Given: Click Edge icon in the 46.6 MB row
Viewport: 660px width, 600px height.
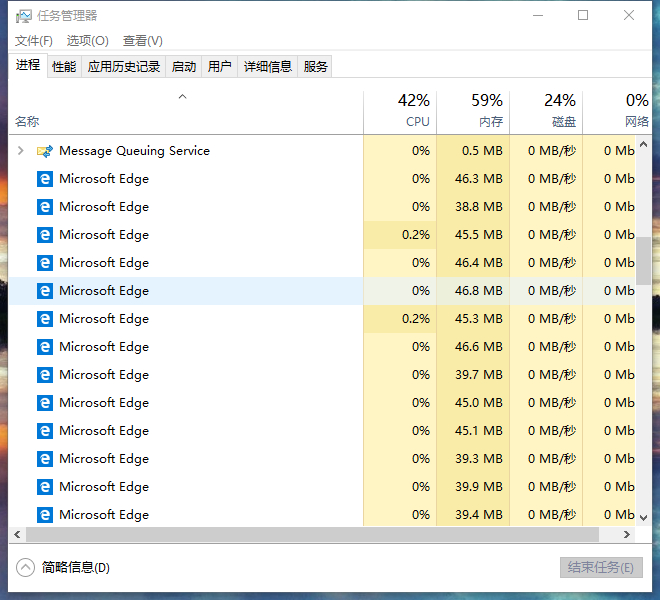Looking at the screenshot, I should point(45,347).
